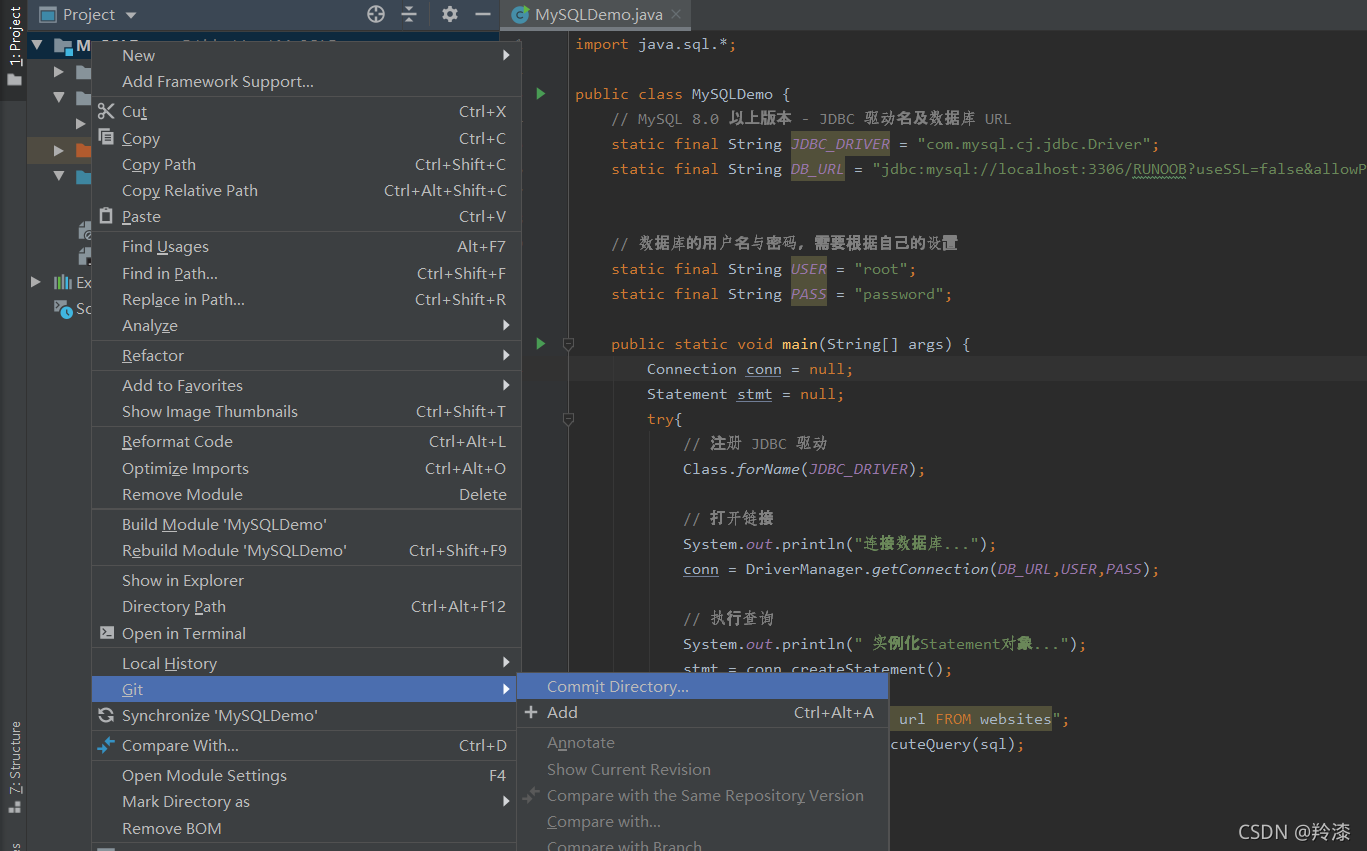Click the import java.sql.*; line
Viewport: 1367px width, 851px height.
(x=656, y=44)
